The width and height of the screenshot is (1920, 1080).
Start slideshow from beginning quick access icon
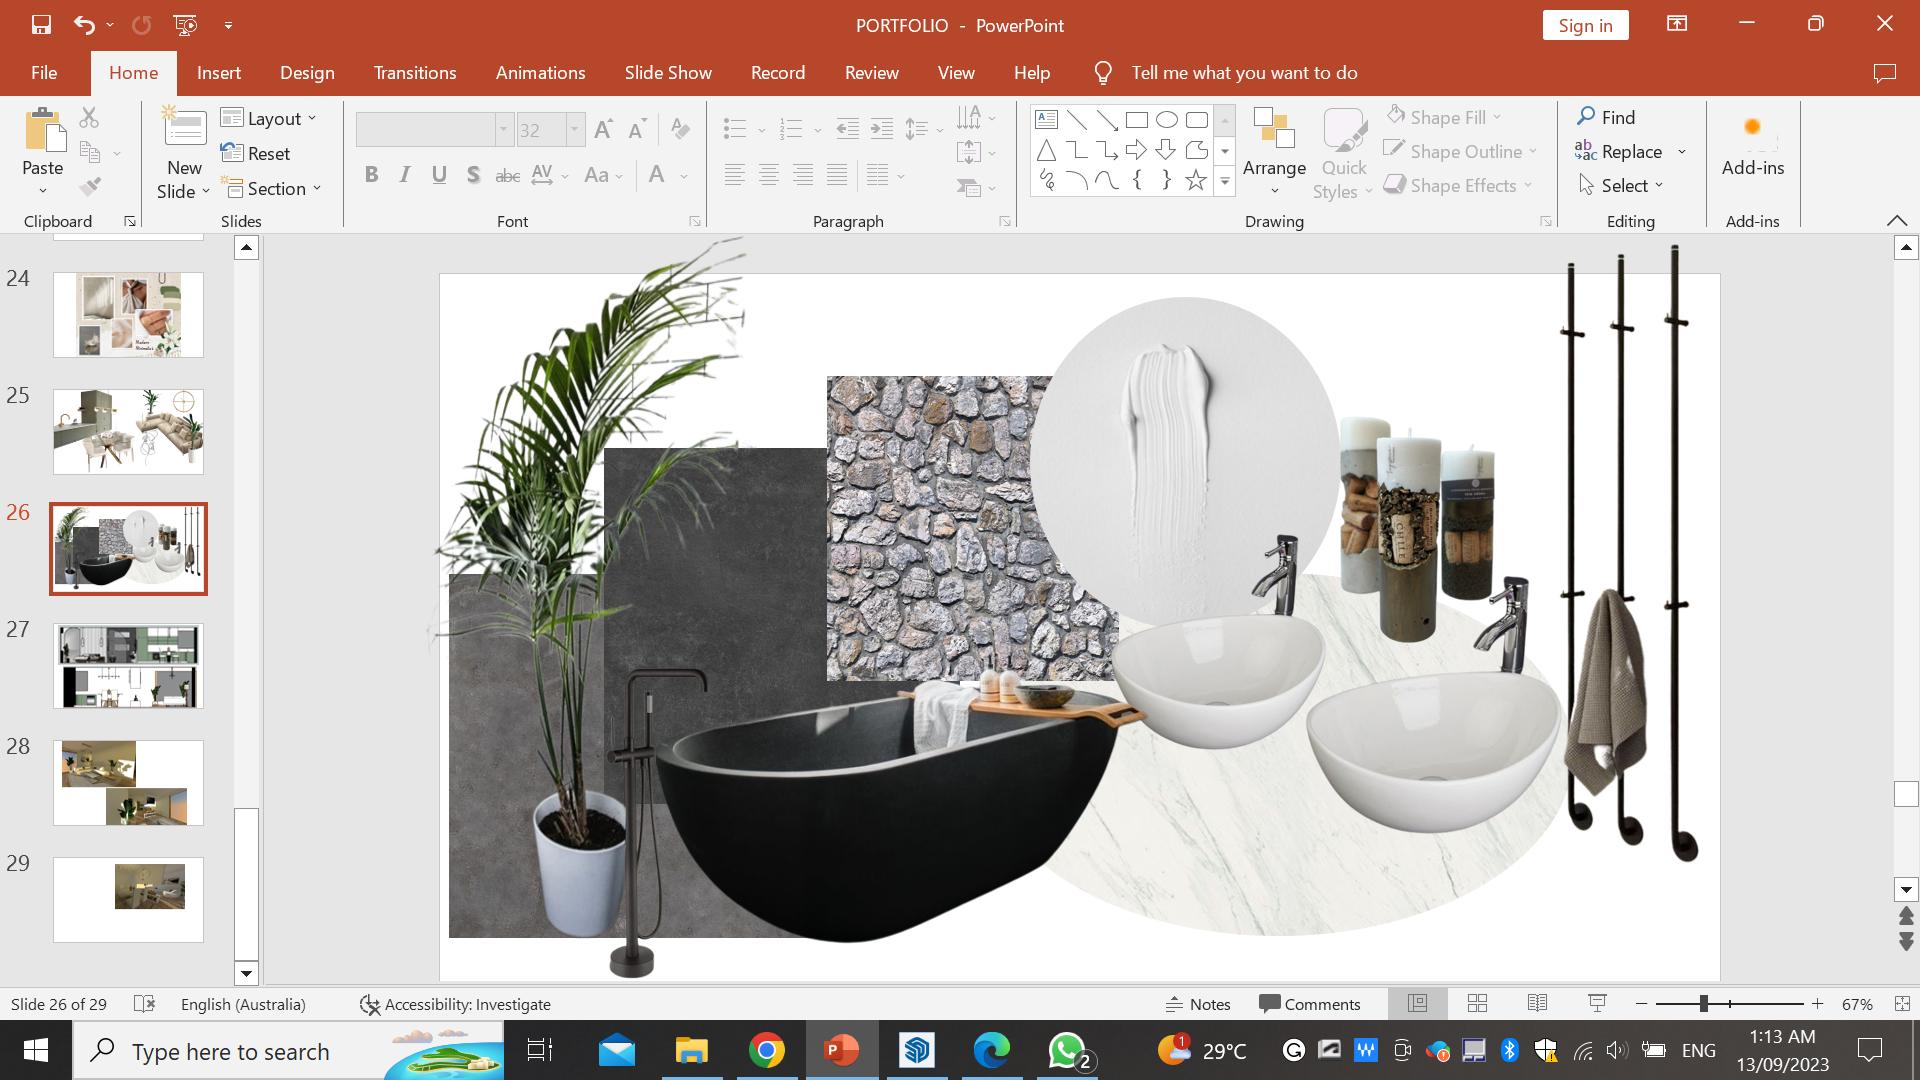pos(185,25)
